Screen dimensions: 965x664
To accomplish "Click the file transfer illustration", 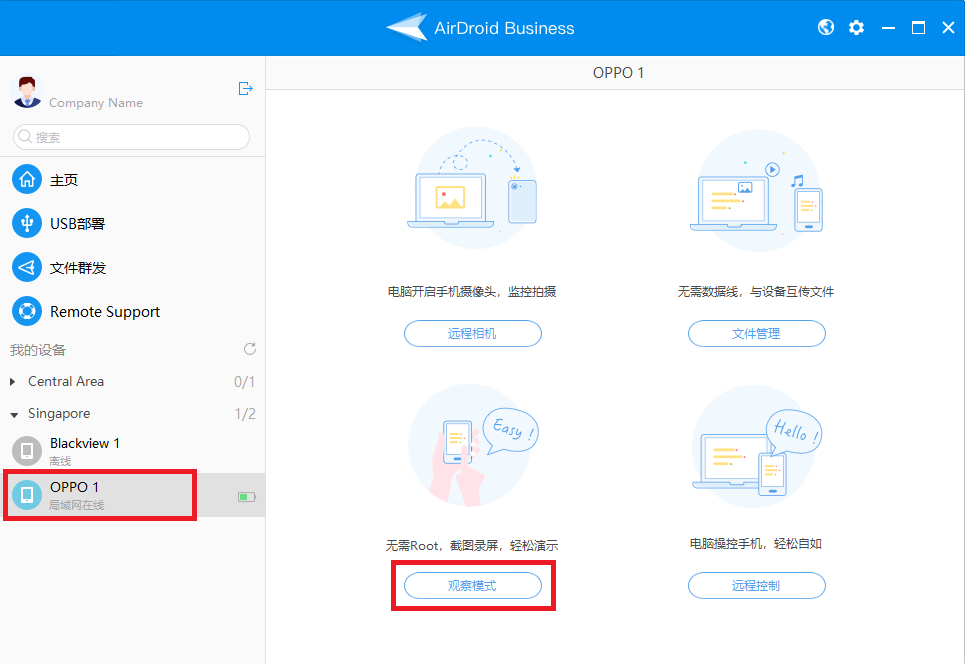I will 756,191.
